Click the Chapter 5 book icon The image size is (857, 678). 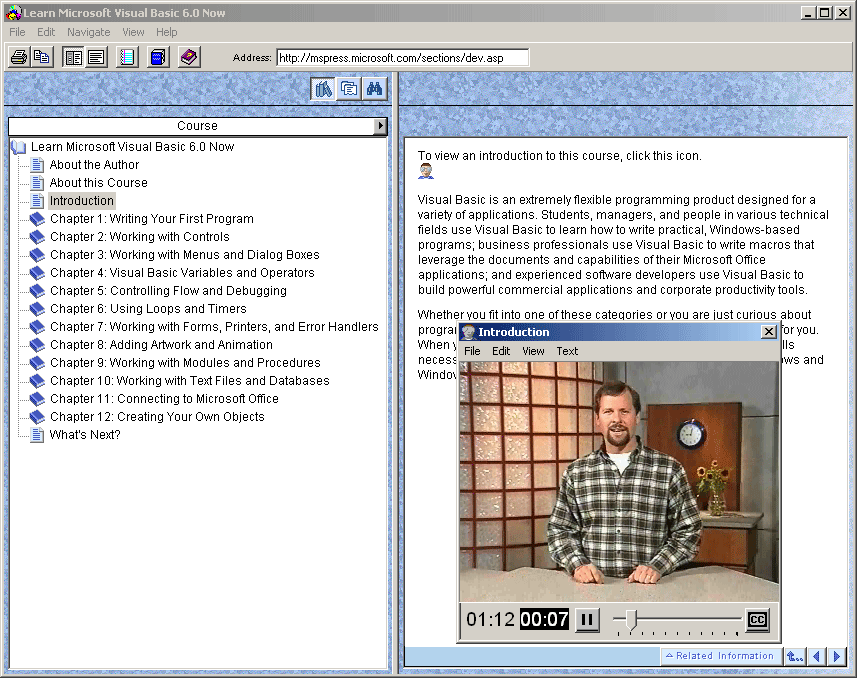tap(37, 291)
